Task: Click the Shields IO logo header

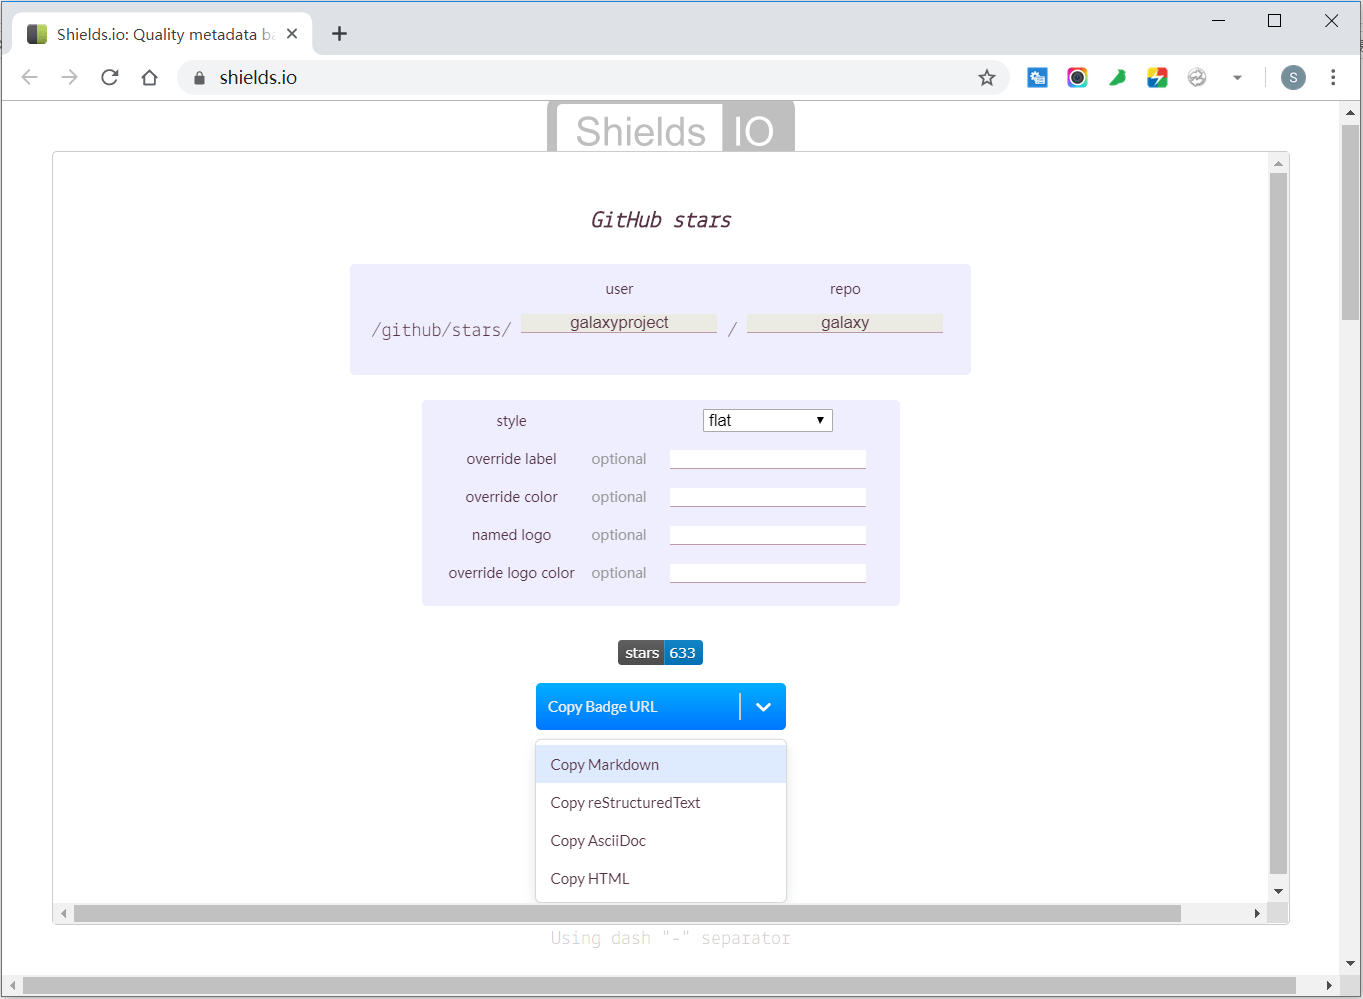Action: [671, 128]
